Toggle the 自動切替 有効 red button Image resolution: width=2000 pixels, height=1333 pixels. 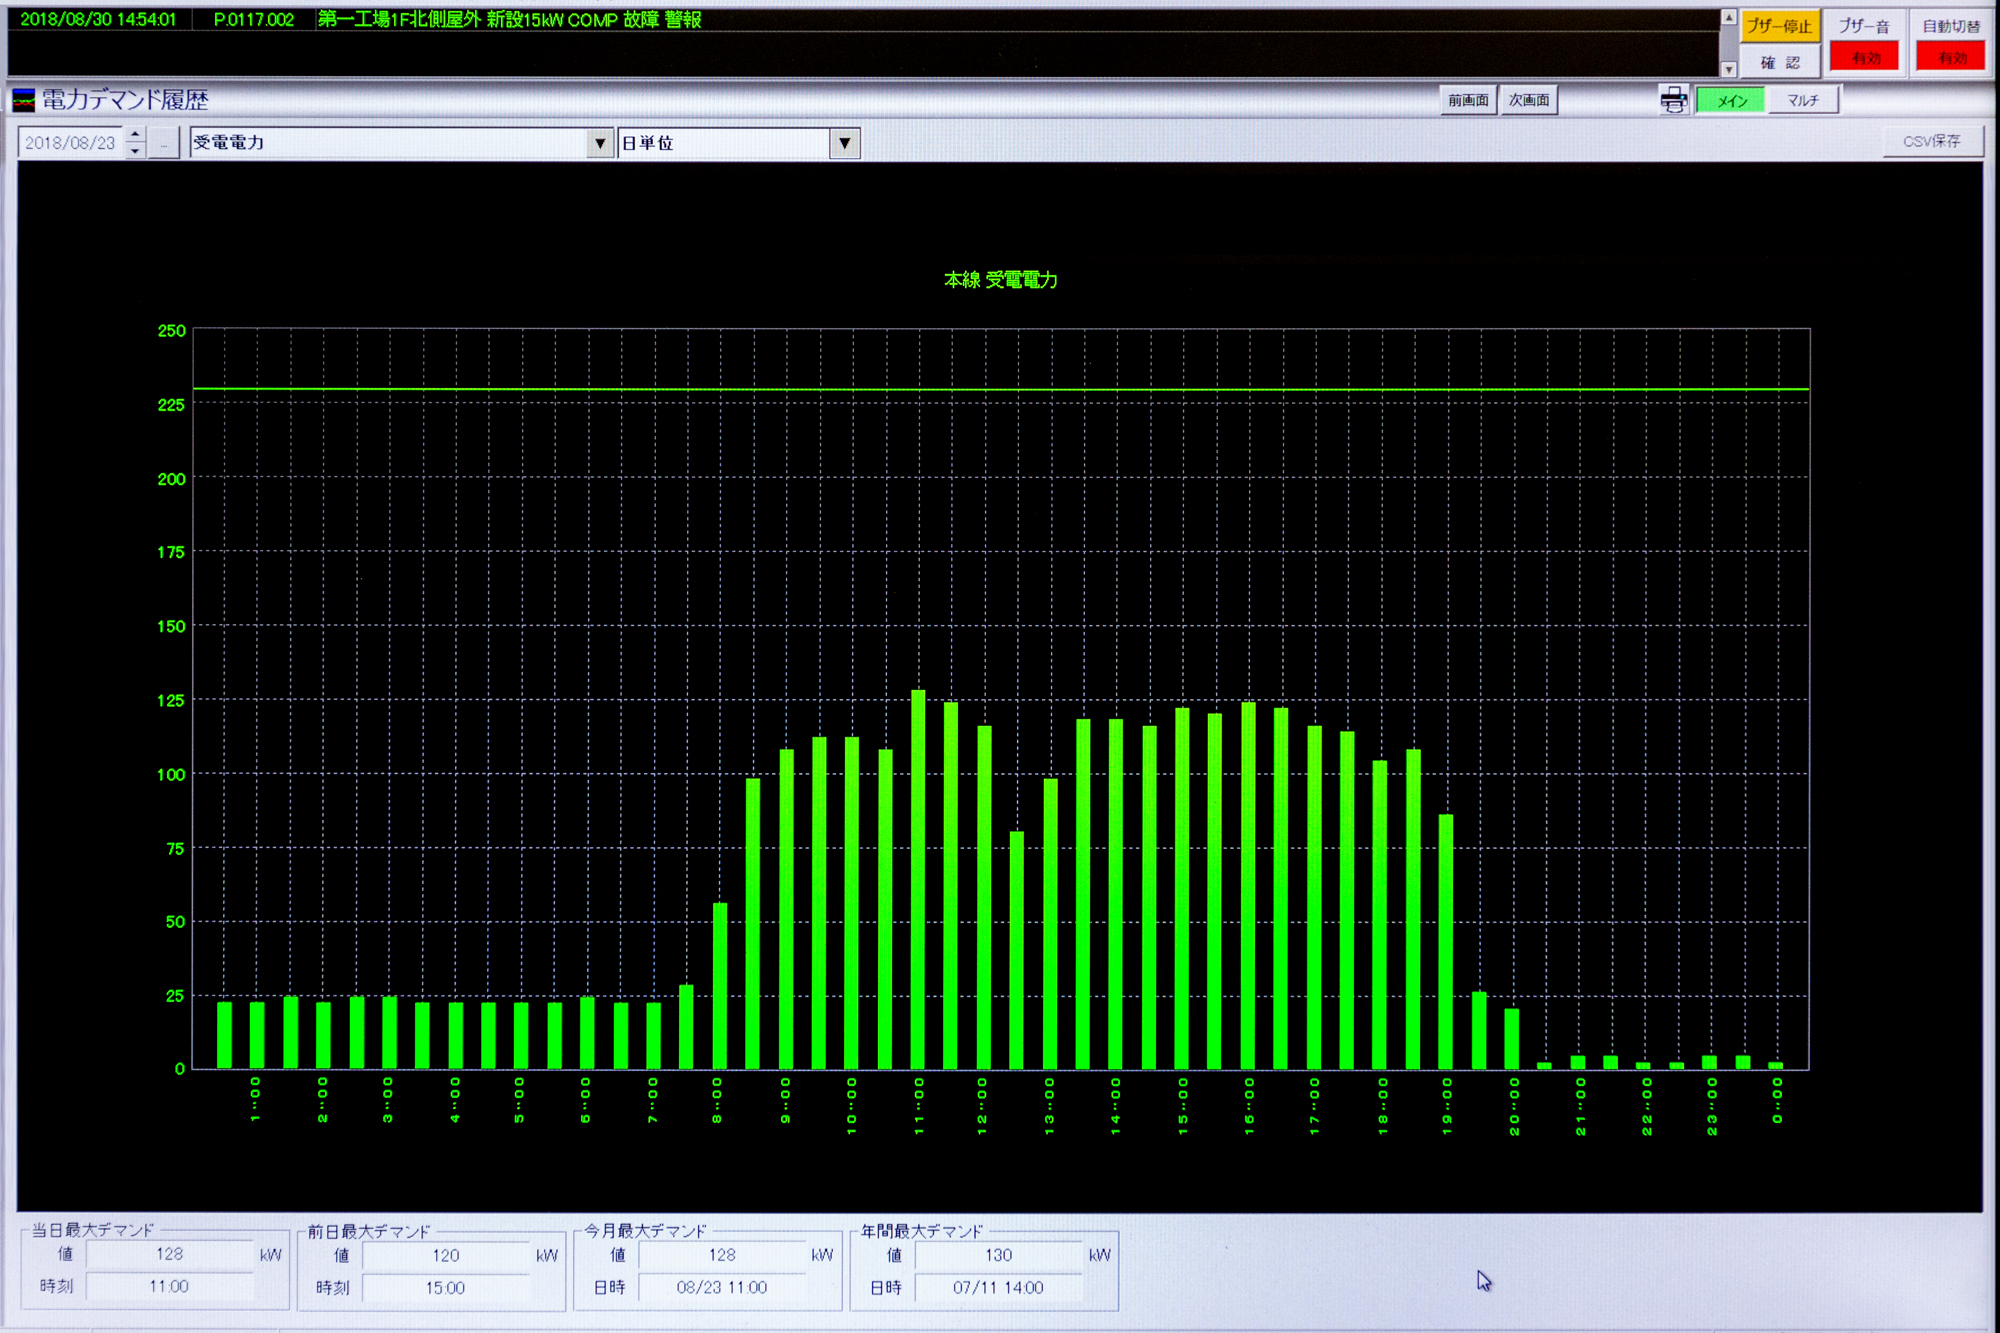1950,58
